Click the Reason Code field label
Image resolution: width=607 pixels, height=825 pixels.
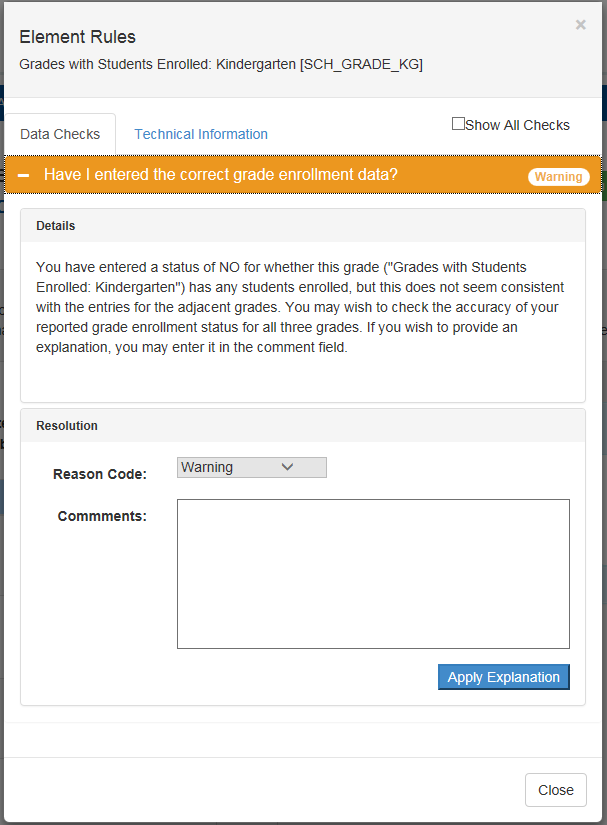(x=100, y=474)
